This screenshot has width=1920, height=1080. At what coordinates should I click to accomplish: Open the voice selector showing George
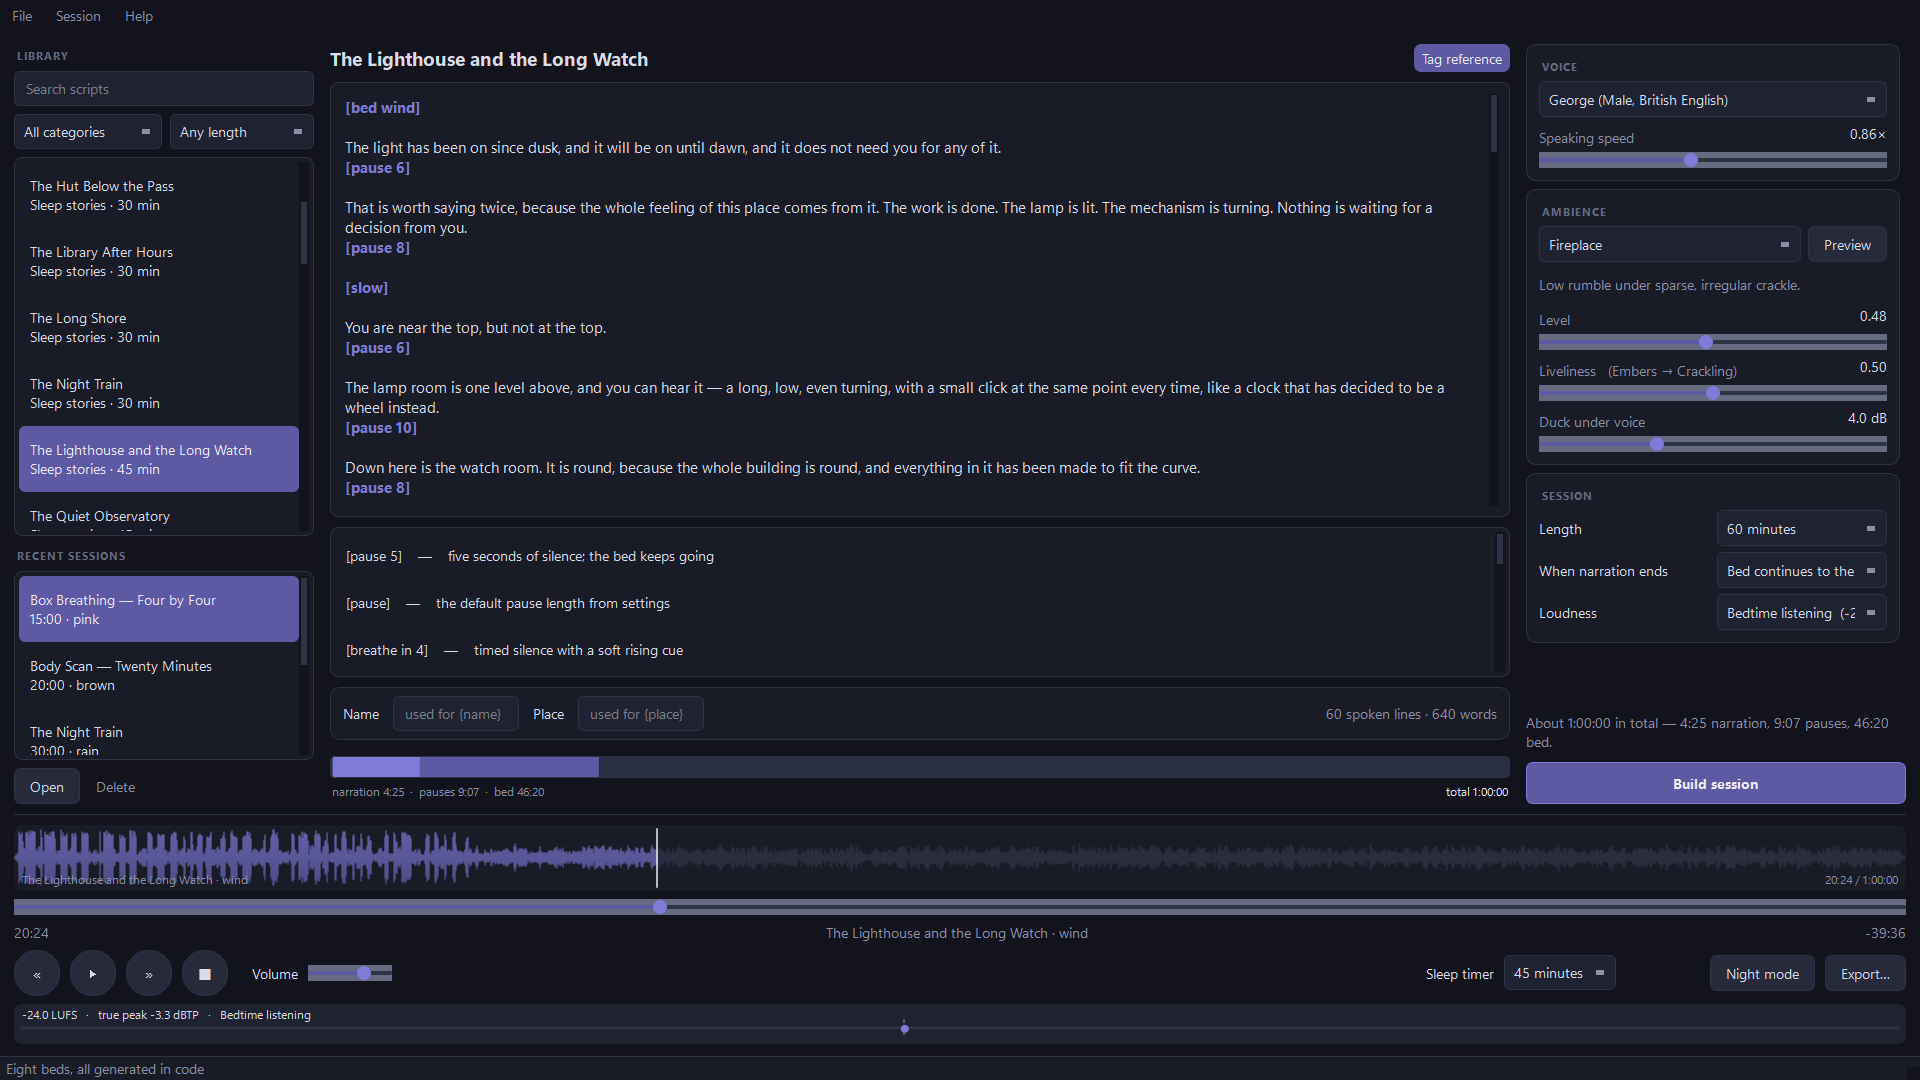click(x=1712, y=100)
